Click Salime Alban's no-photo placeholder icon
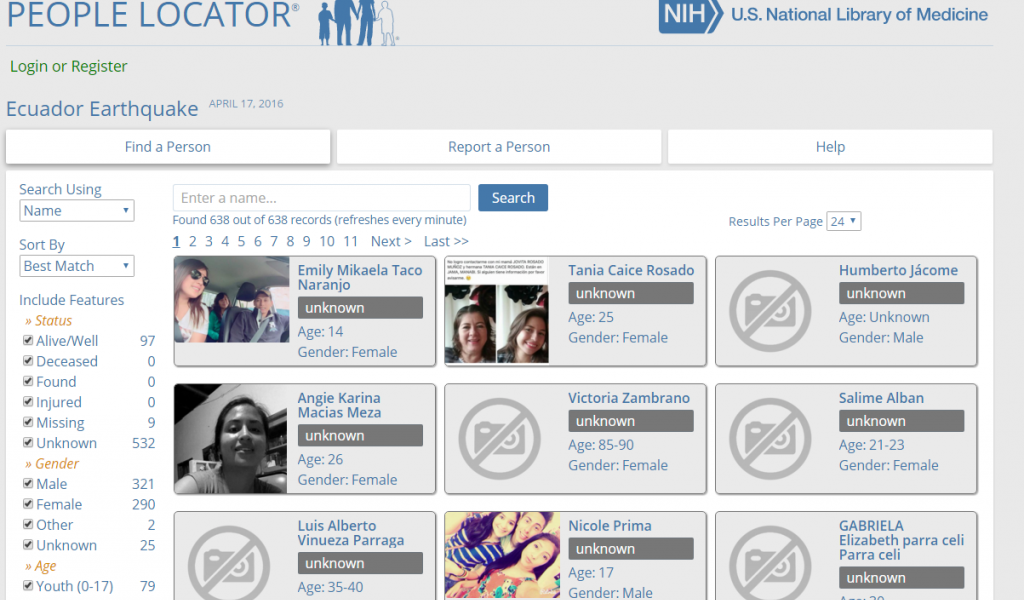1024x600 pixels. pos(770,438)
